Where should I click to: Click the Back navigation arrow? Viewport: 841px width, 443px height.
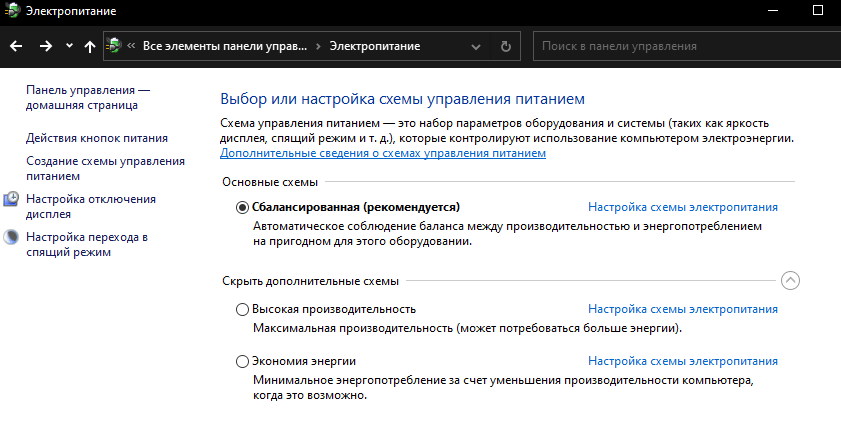15,46
